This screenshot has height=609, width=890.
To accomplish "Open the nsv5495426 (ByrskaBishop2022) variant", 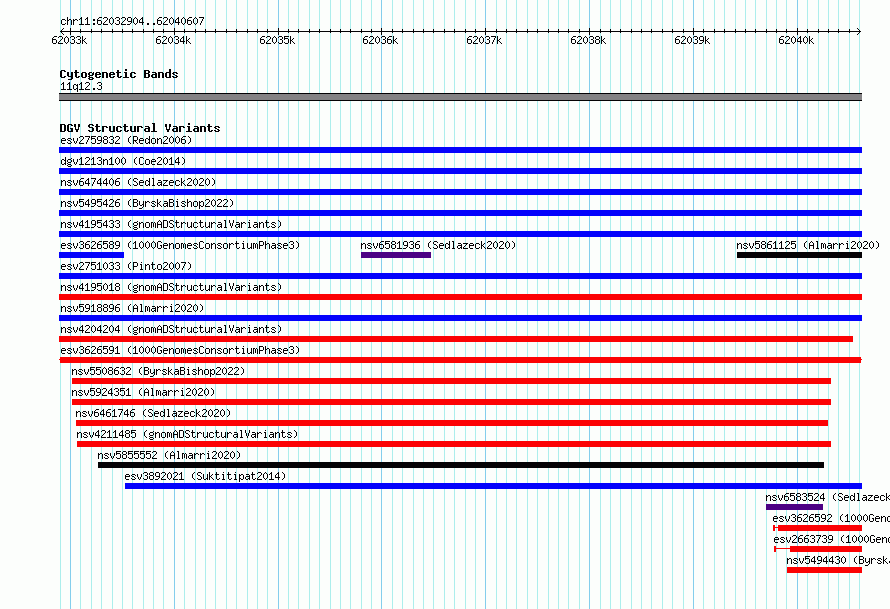I will [x=147, y=203].
